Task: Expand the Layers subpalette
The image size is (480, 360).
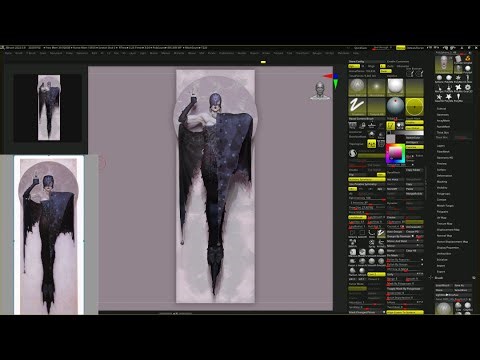Action: (441, 146)
